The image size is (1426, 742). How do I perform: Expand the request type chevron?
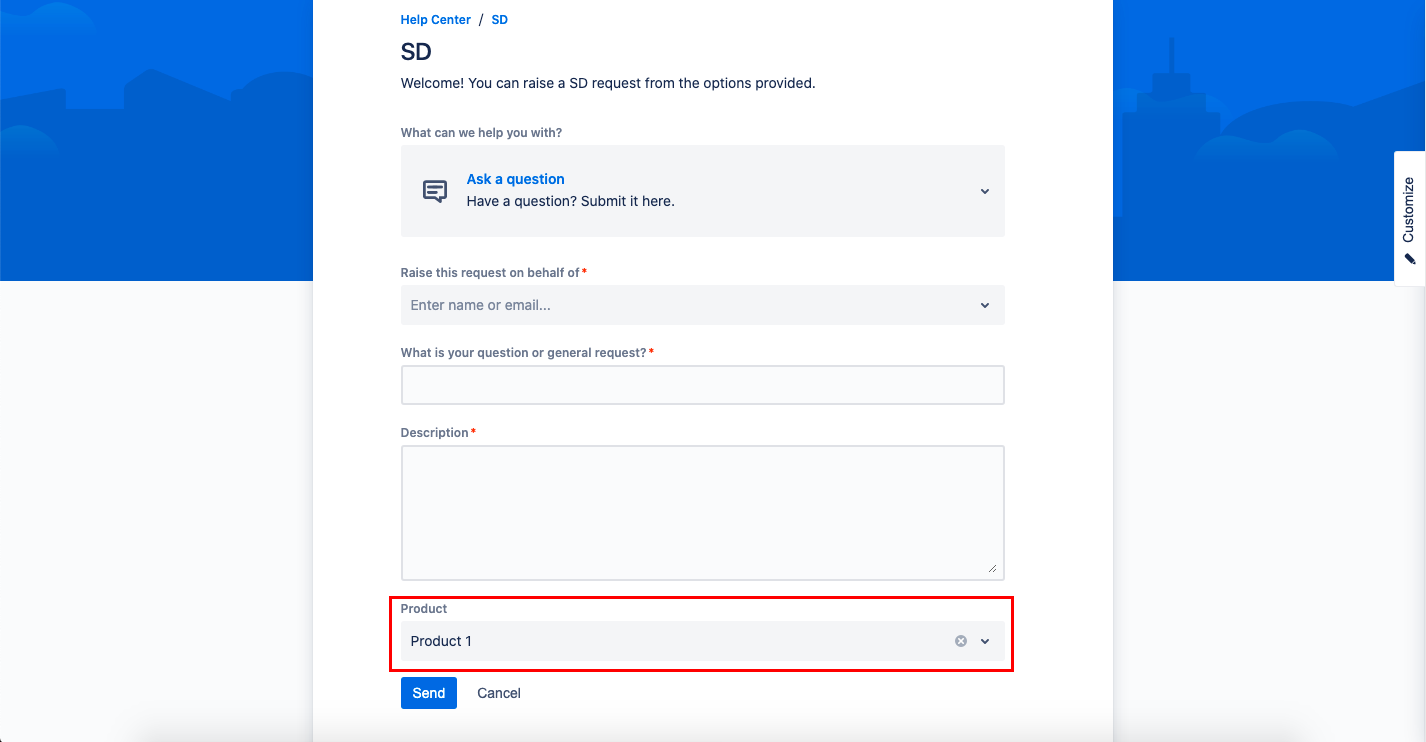(984, 191)
